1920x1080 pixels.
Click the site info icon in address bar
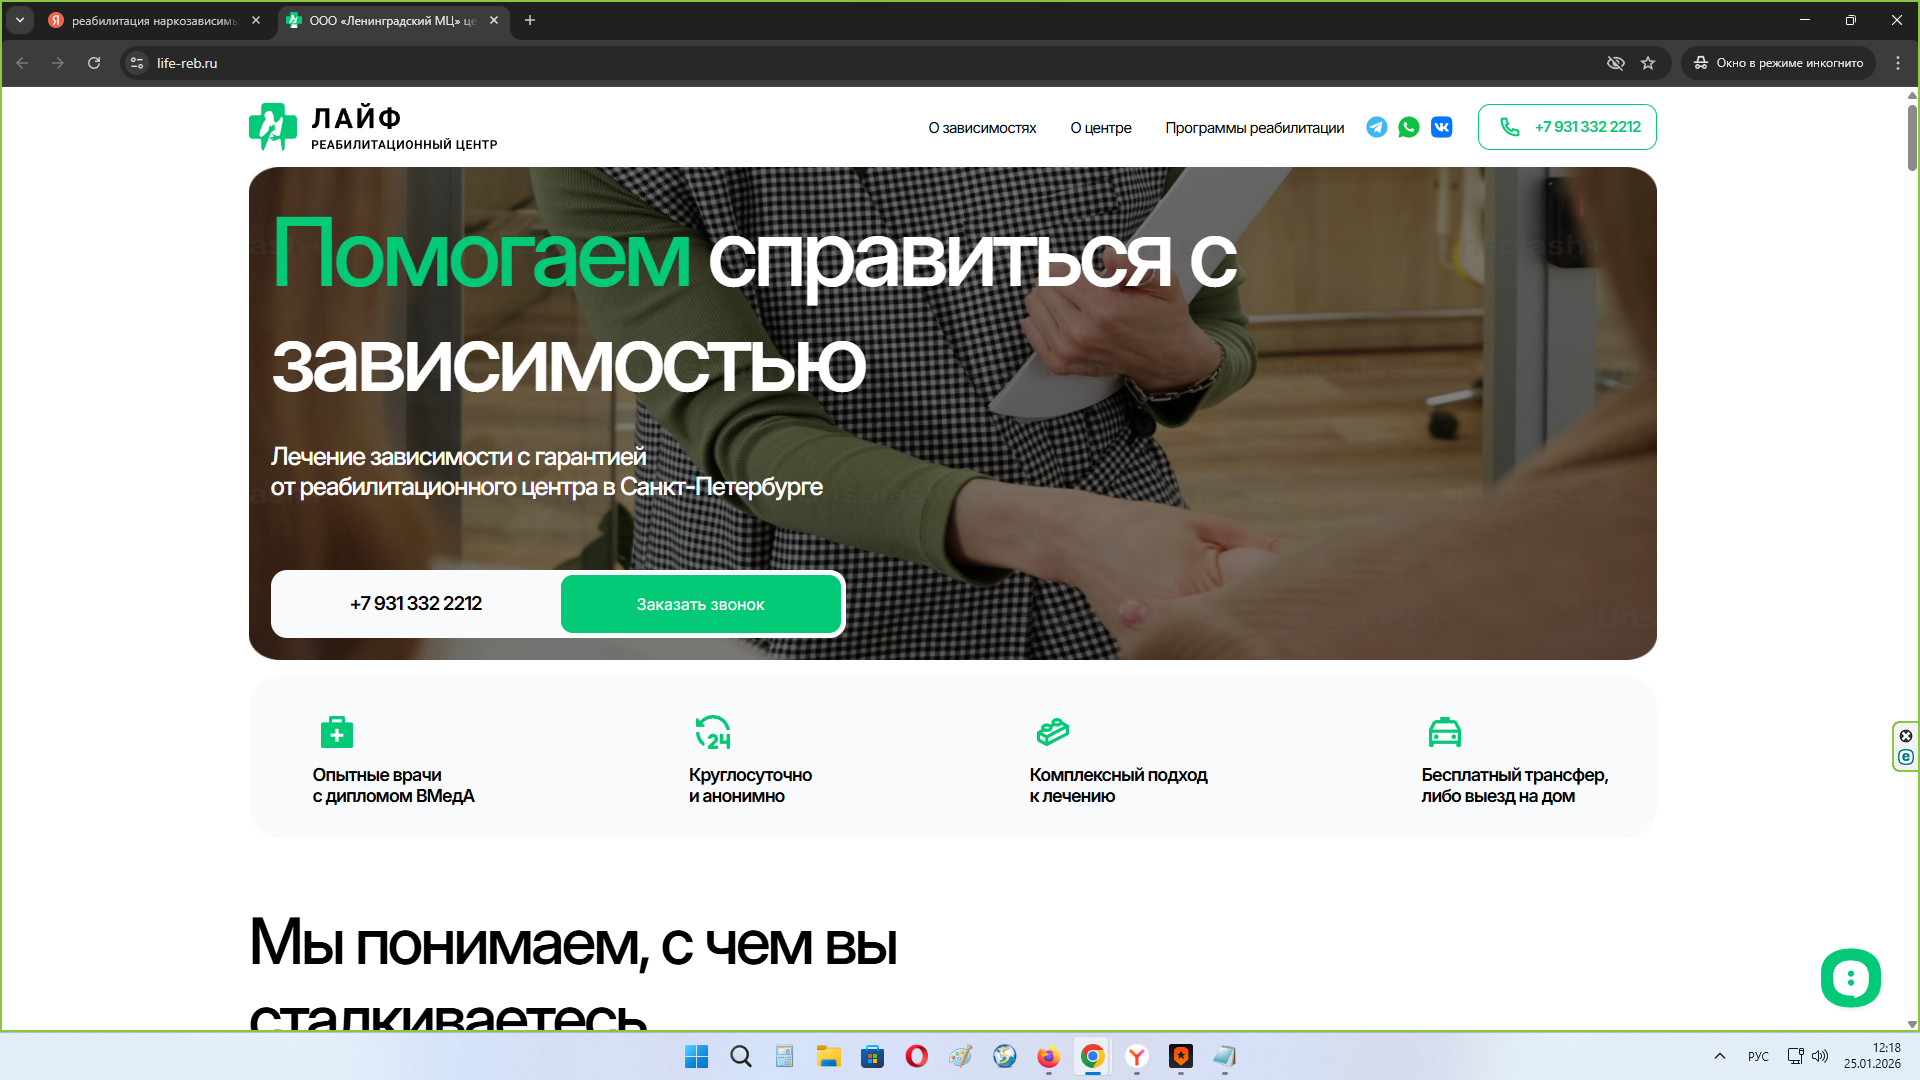tap(137, 63)
